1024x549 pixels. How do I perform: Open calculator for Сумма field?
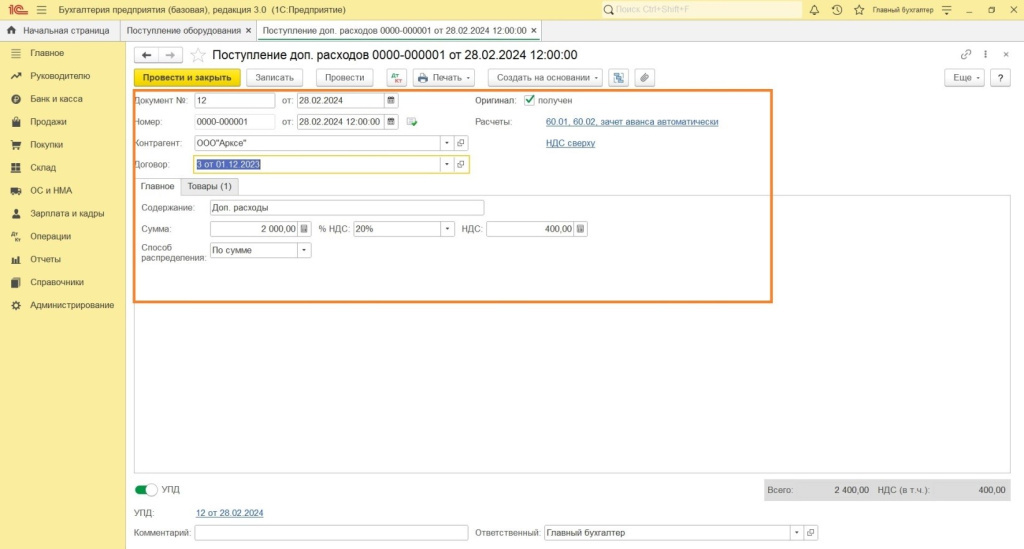click(x=305, y=229)
